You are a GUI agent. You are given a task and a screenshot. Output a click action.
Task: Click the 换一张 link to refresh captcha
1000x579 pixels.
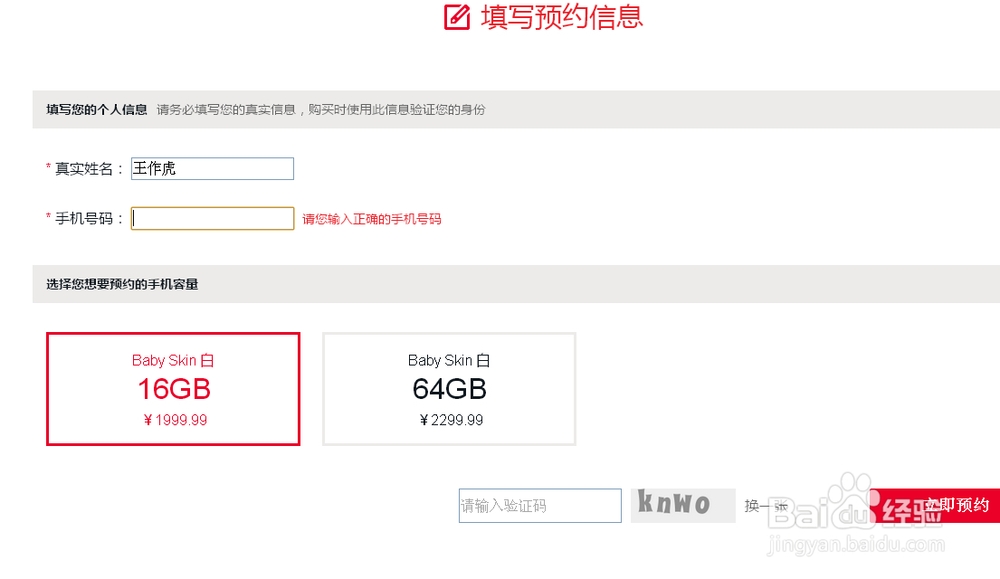click(x=765, y=506)
